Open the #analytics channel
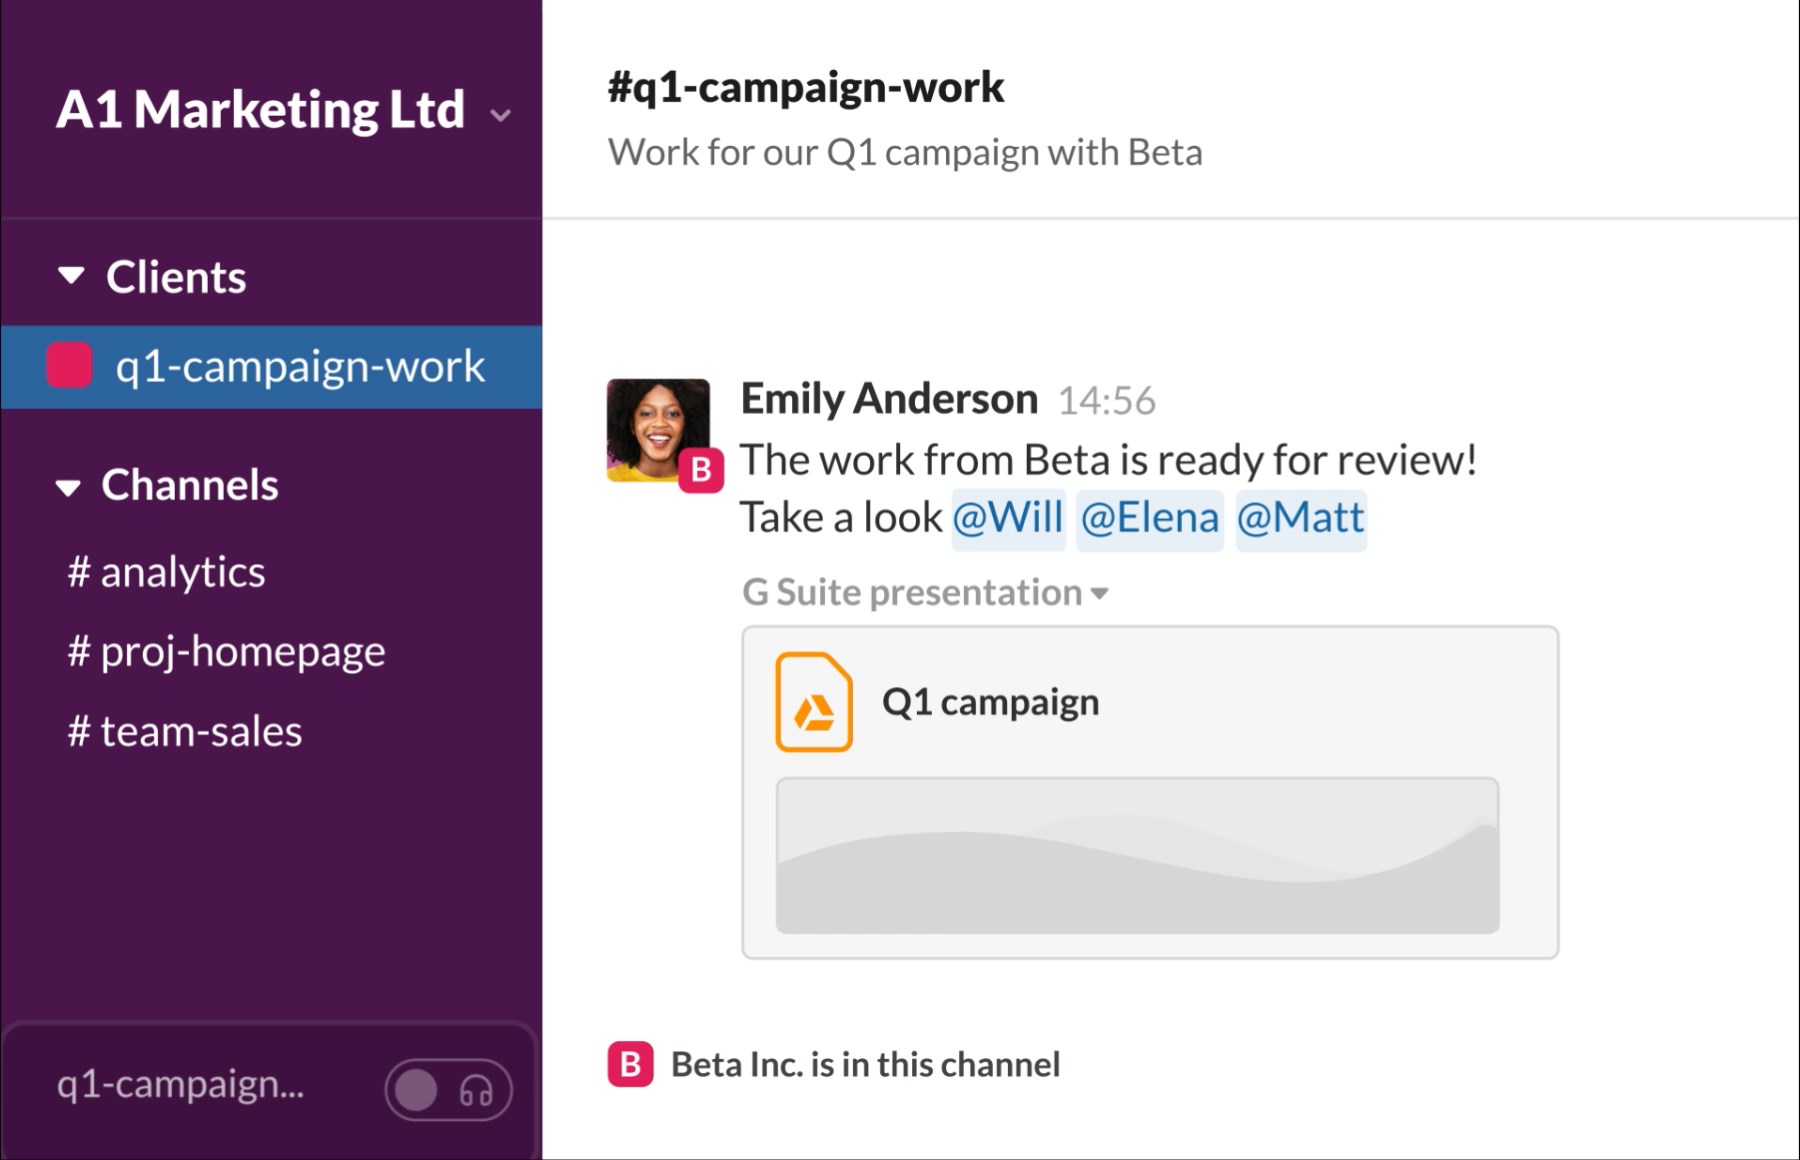This screenshot has height=1160, width=1800. 166,572
